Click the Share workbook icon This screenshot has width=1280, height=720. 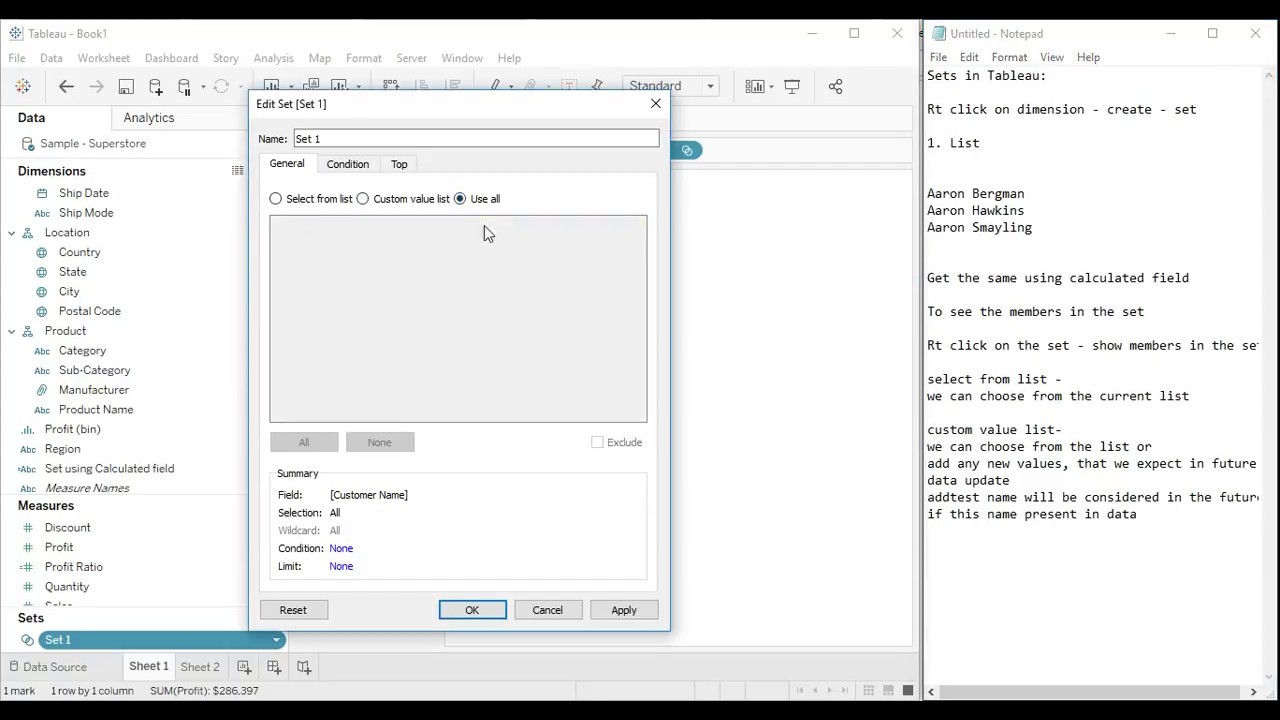[835, 86]
